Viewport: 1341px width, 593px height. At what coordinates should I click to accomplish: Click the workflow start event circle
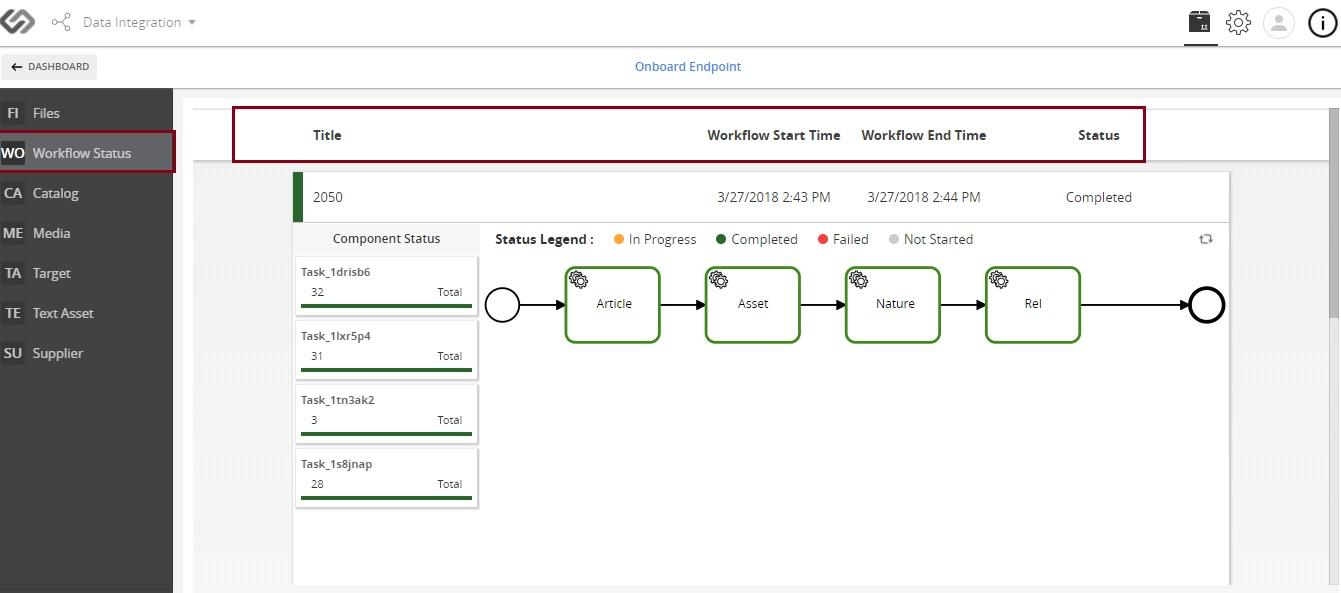[502, 305]
